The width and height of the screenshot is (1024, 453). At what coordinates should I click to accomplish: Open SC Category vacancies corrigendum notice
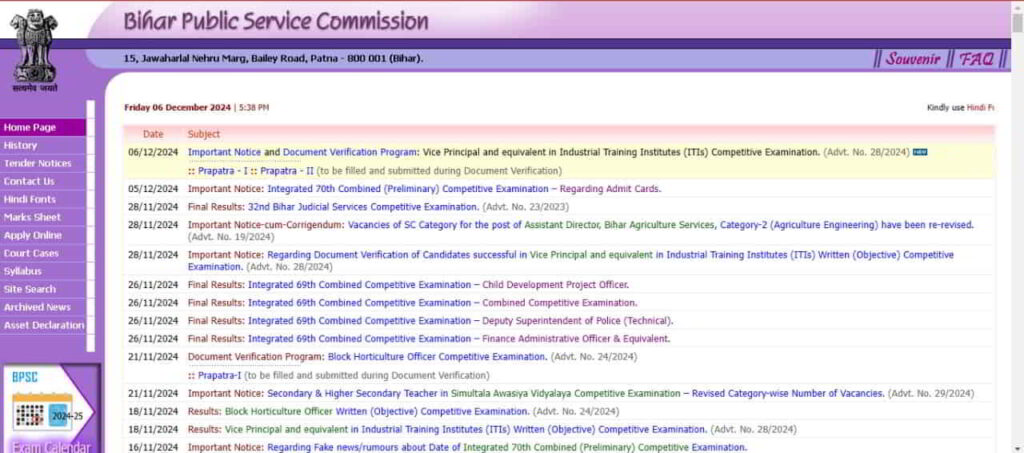point(660,225)
